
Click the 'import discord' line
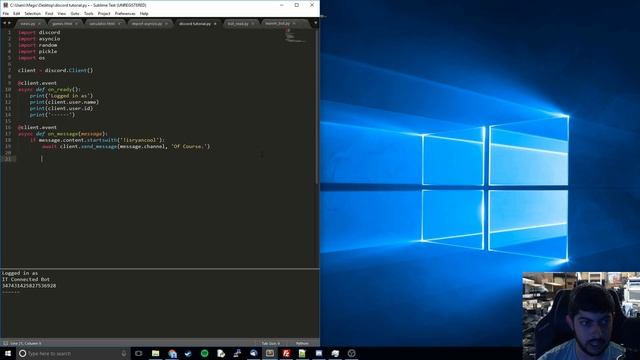pos(39,32)
